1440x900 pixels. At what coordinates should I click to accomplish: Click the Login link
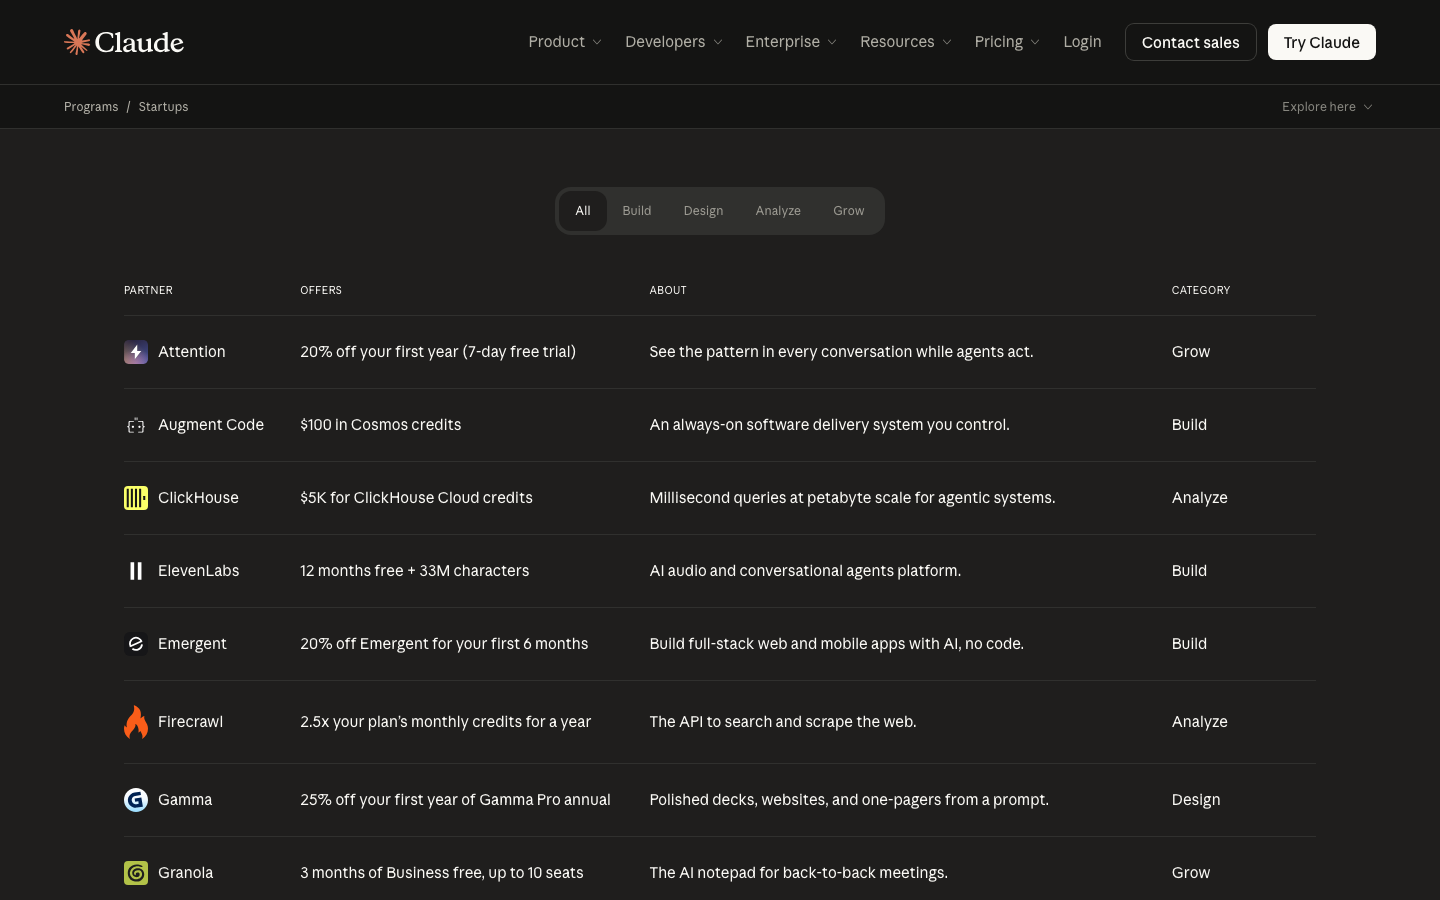click(x=1082, y=42)
